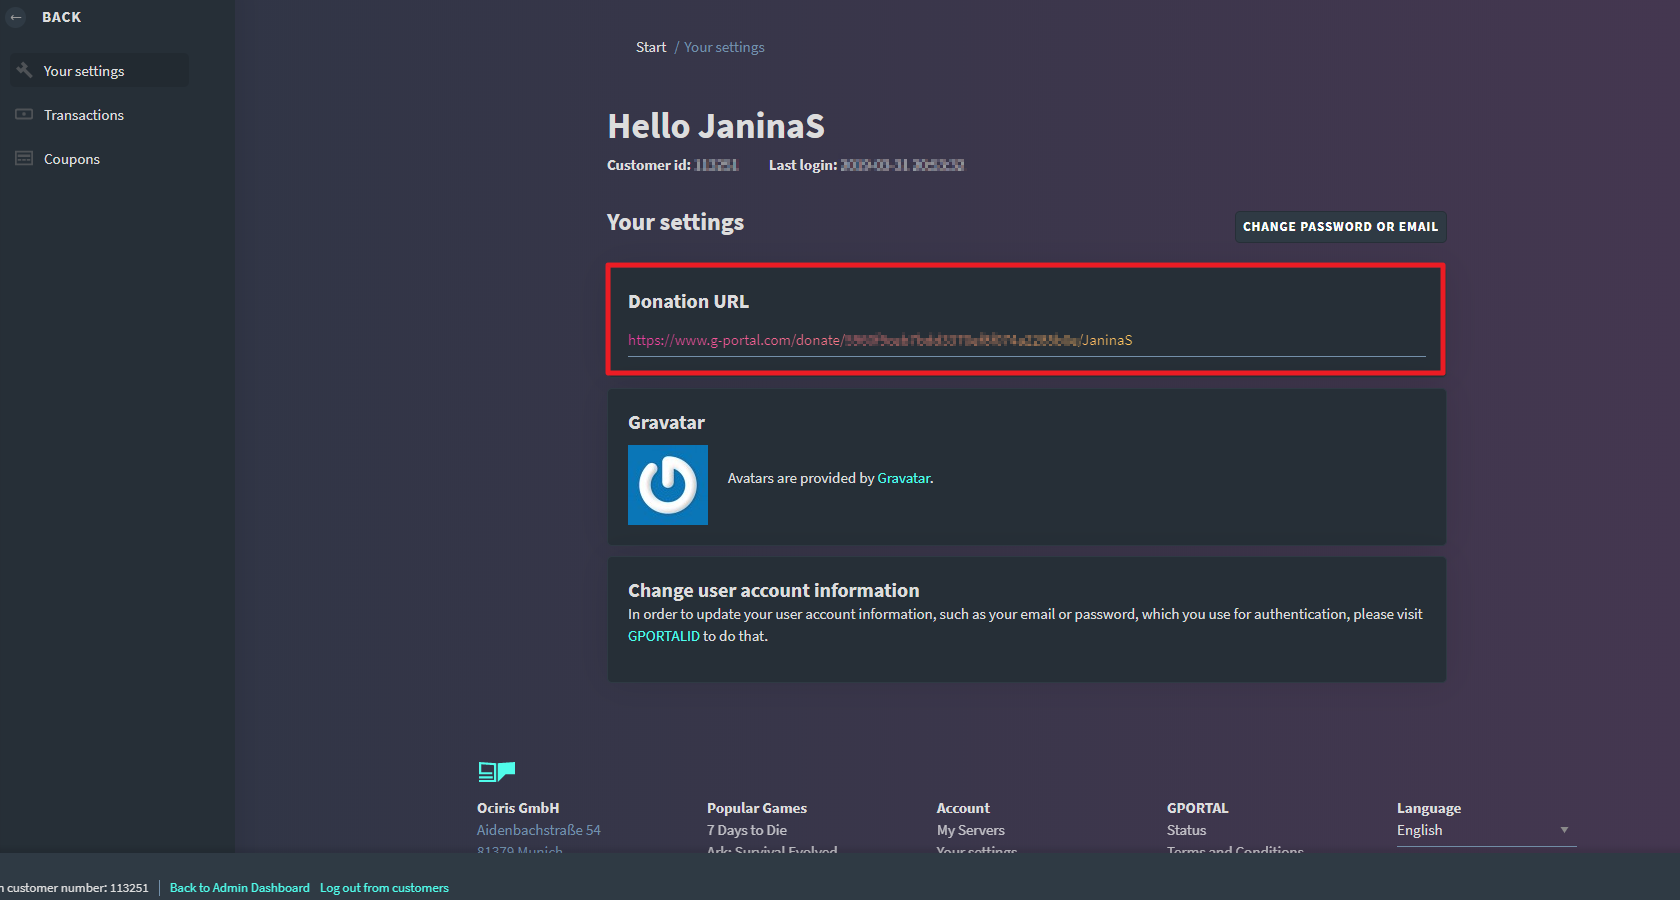The image size is (1680, 900).
Task: Click the Transactions money icon
Action: [25, 115]
